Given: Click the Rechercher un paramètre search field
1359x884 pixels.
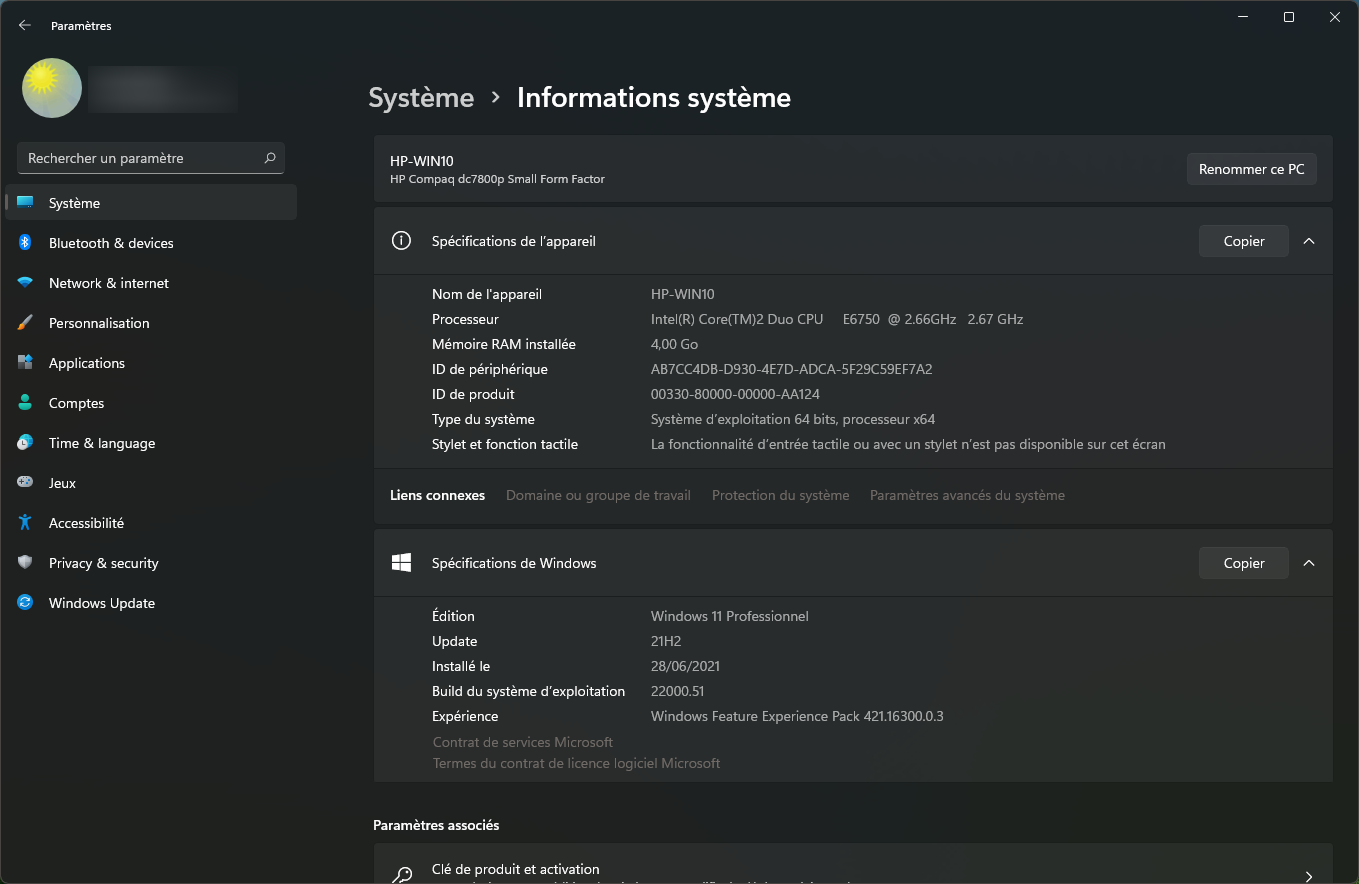Looking at the screenshot, I should coord(140,158).
